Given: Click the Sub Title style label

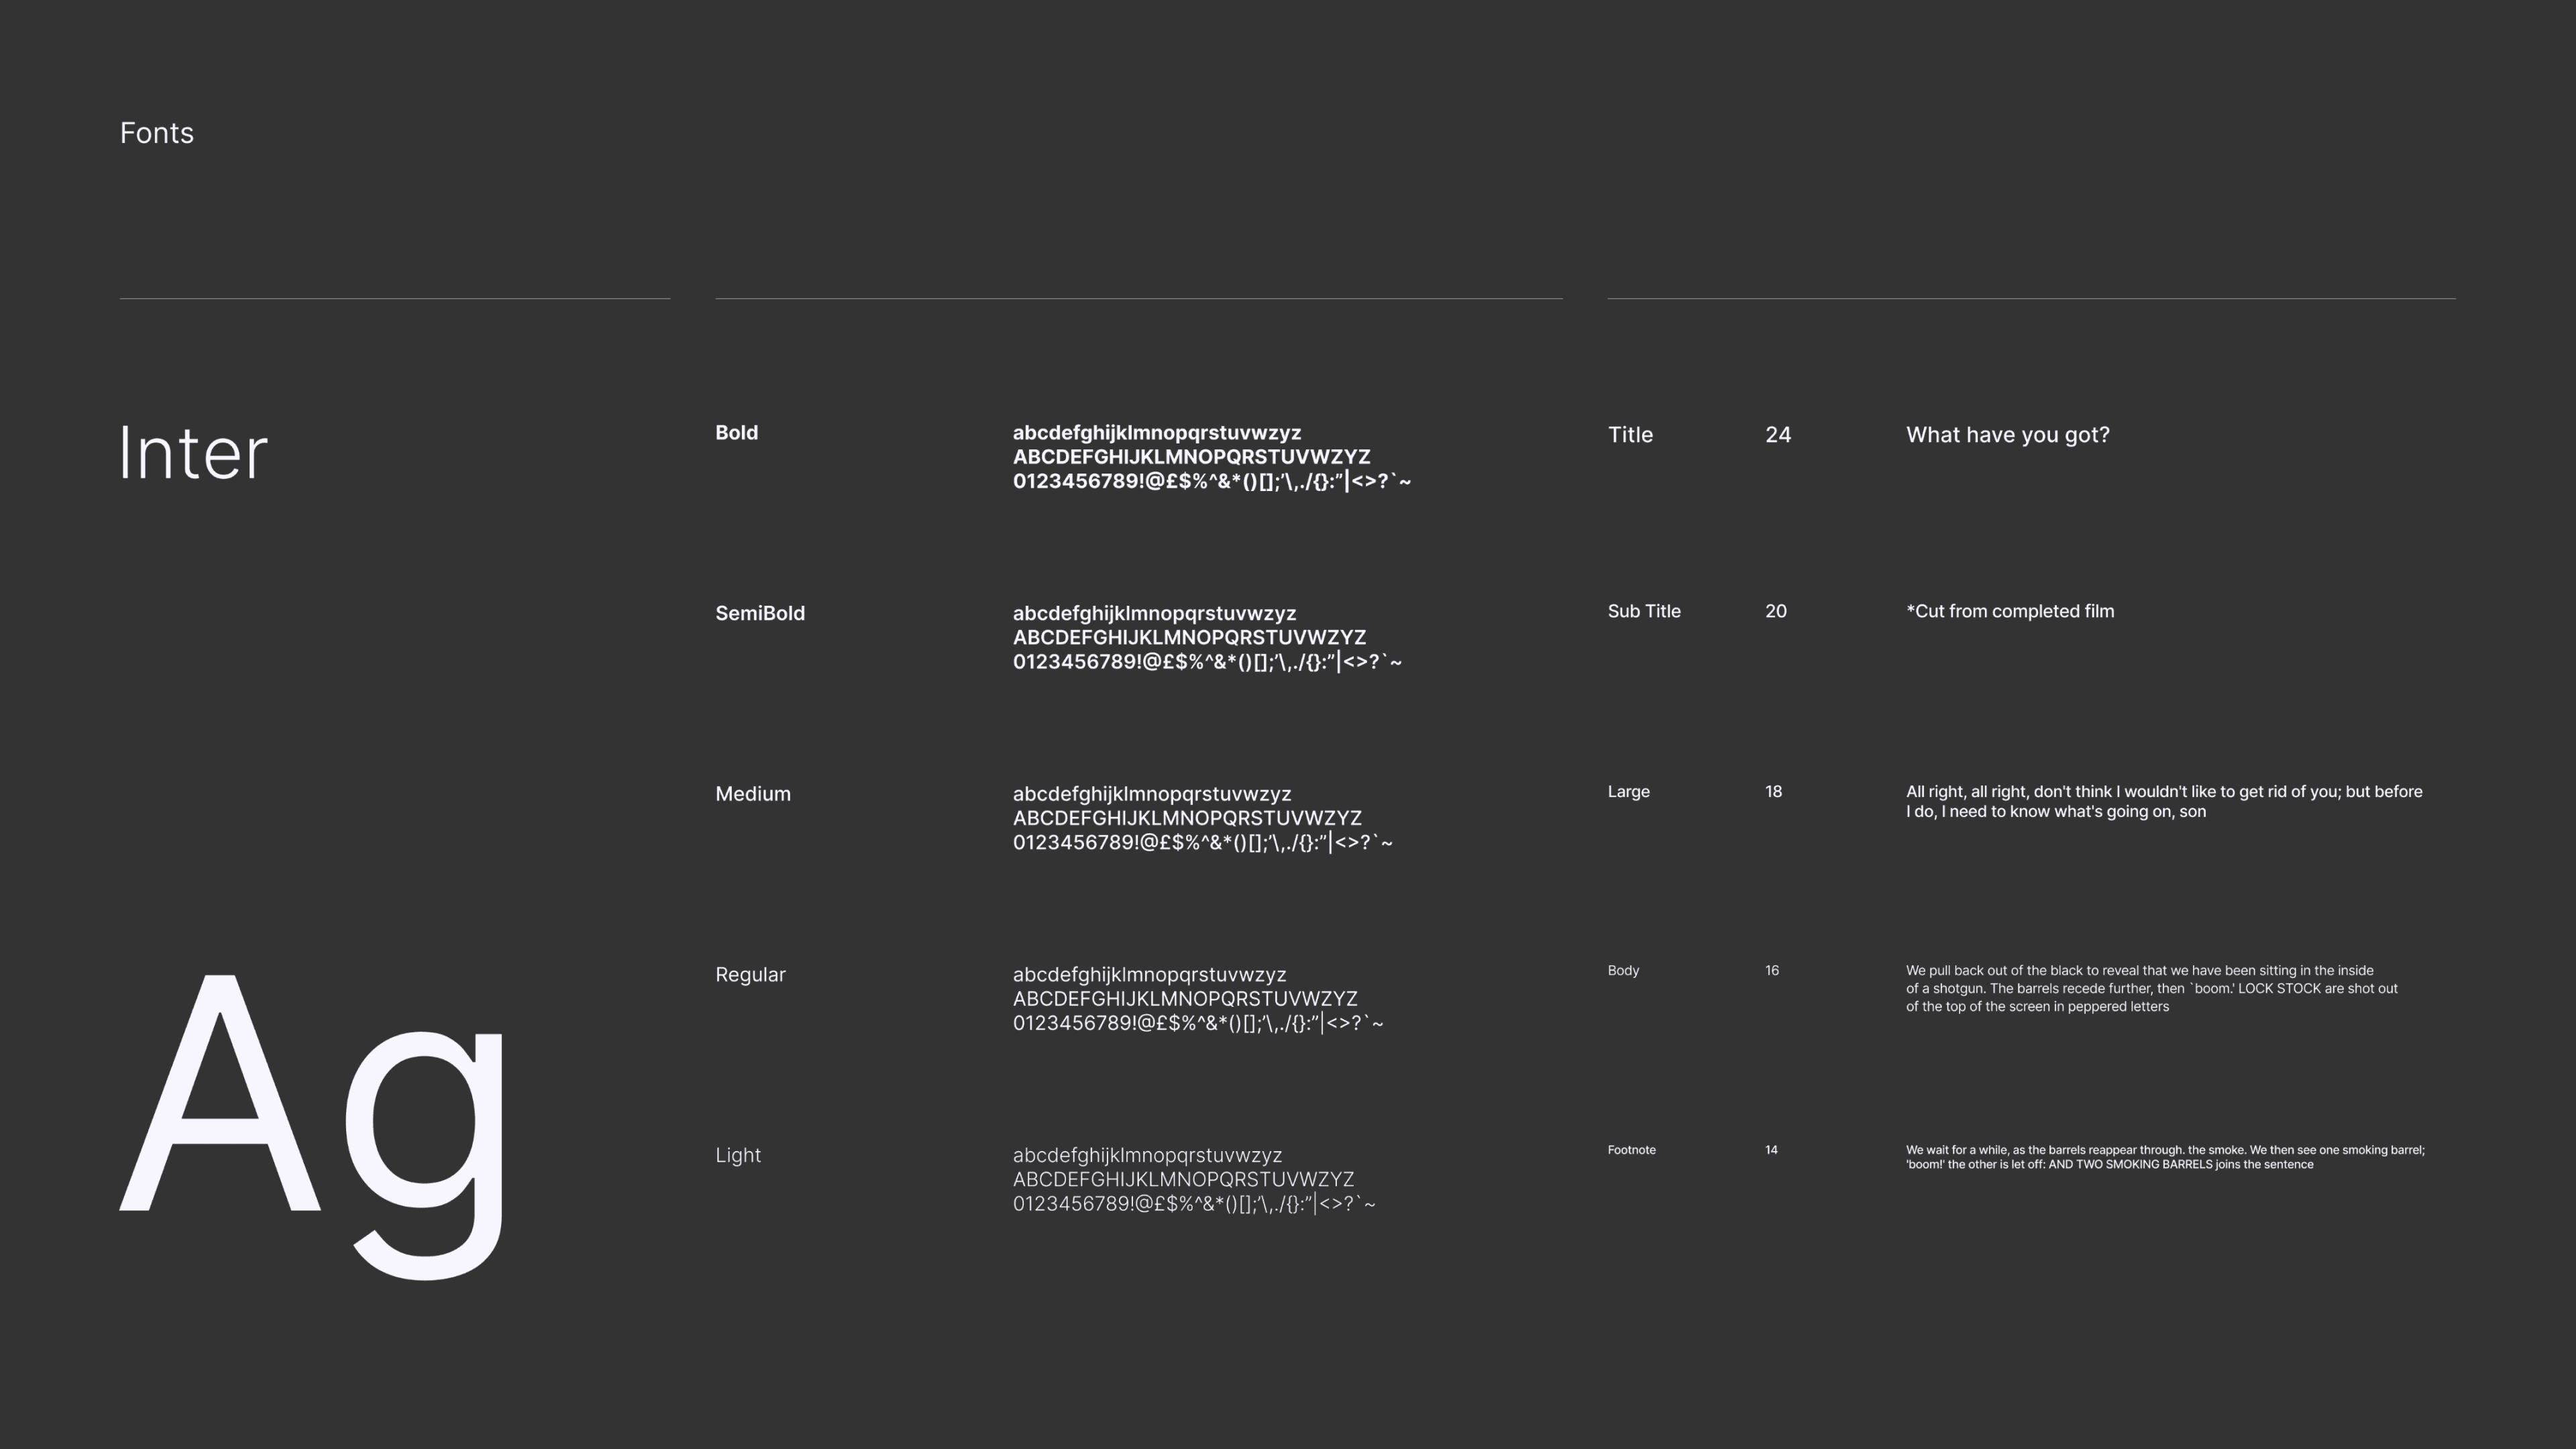Looking at the screenshot, I should pyautogui.click(x=1643, y=611).
